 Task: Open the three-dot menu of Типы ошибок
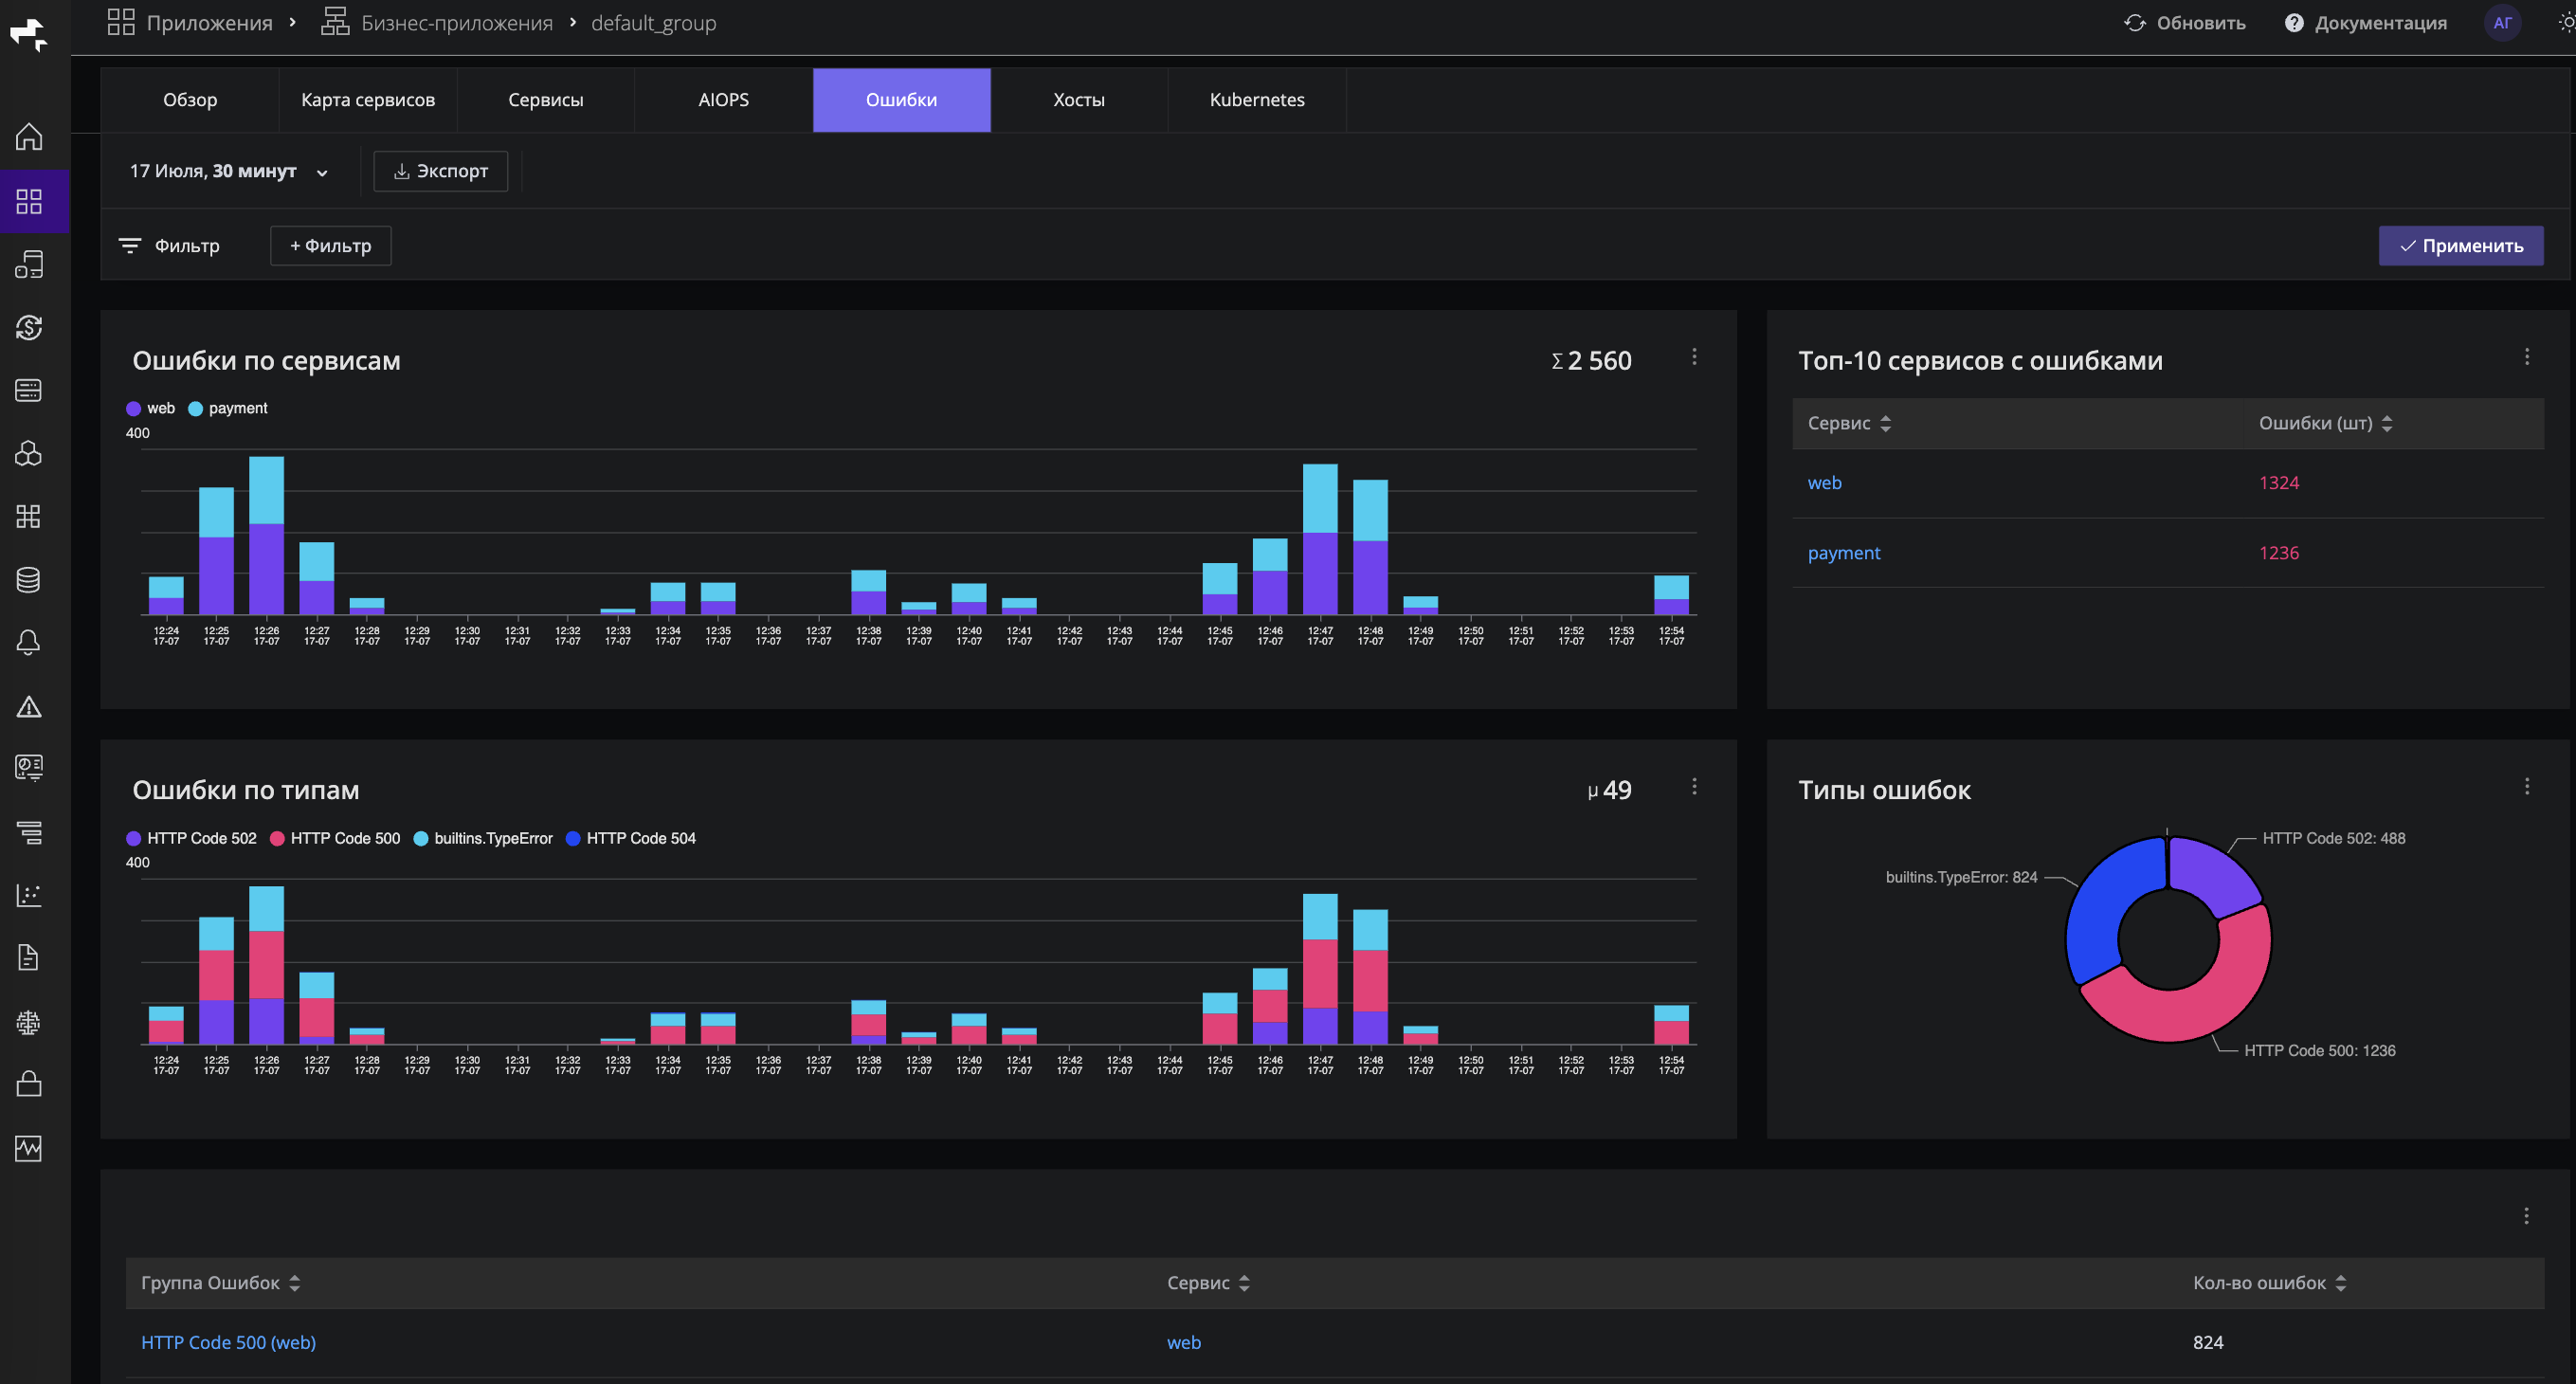click(x=2527, y=787)
